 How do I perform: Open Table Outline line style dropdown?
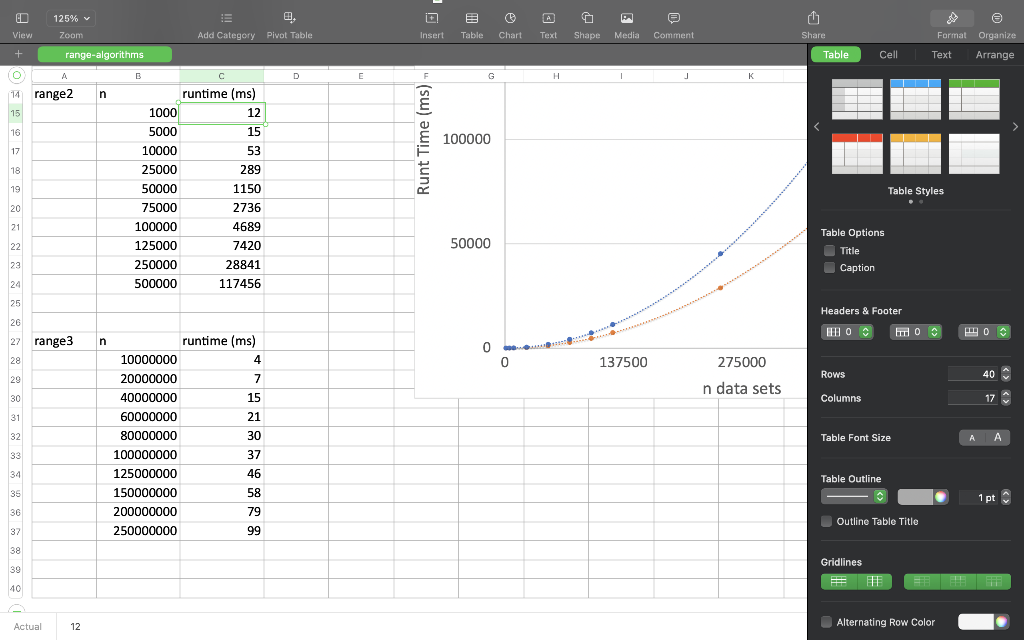click(854, 496)
